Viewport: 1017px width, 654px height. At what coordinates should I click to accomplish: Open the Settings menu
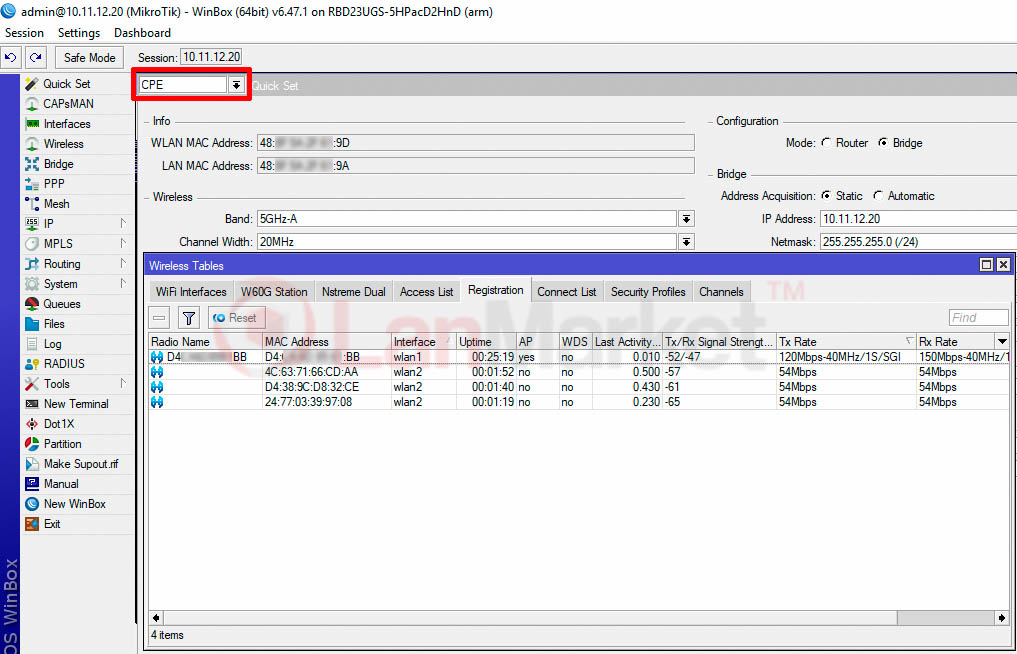coord(78,33)
